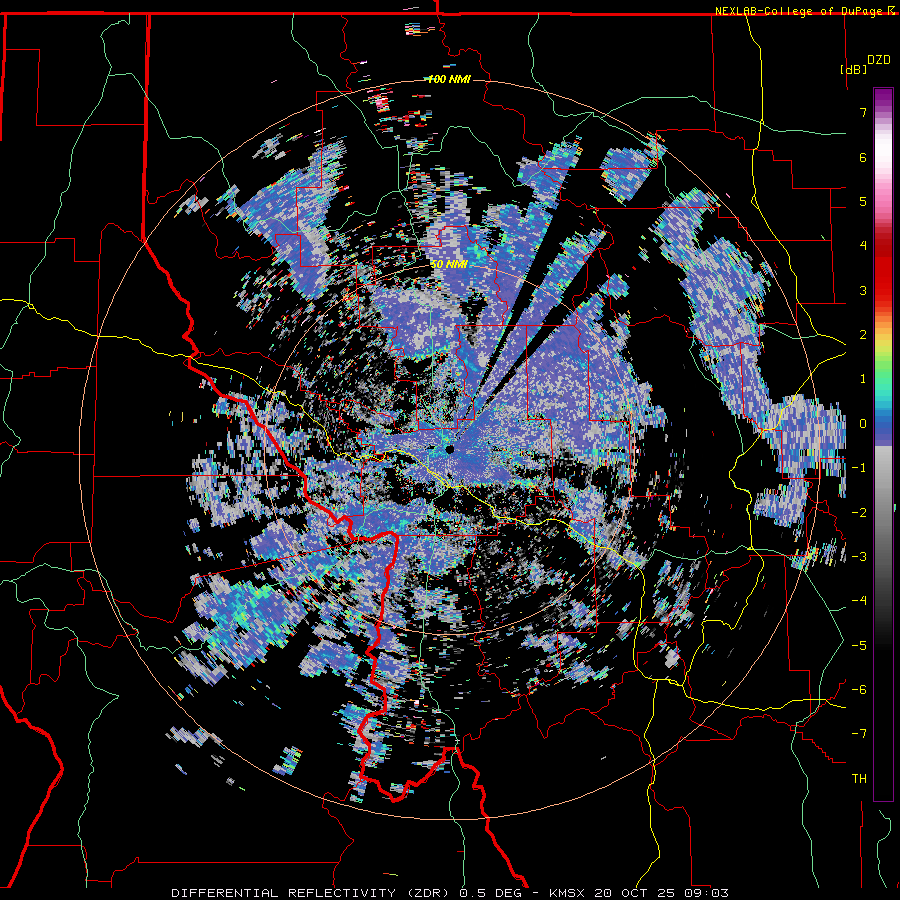Click the black radar site dot at center
The height and width of the screenshot is (900, 900).
point(449,449)
